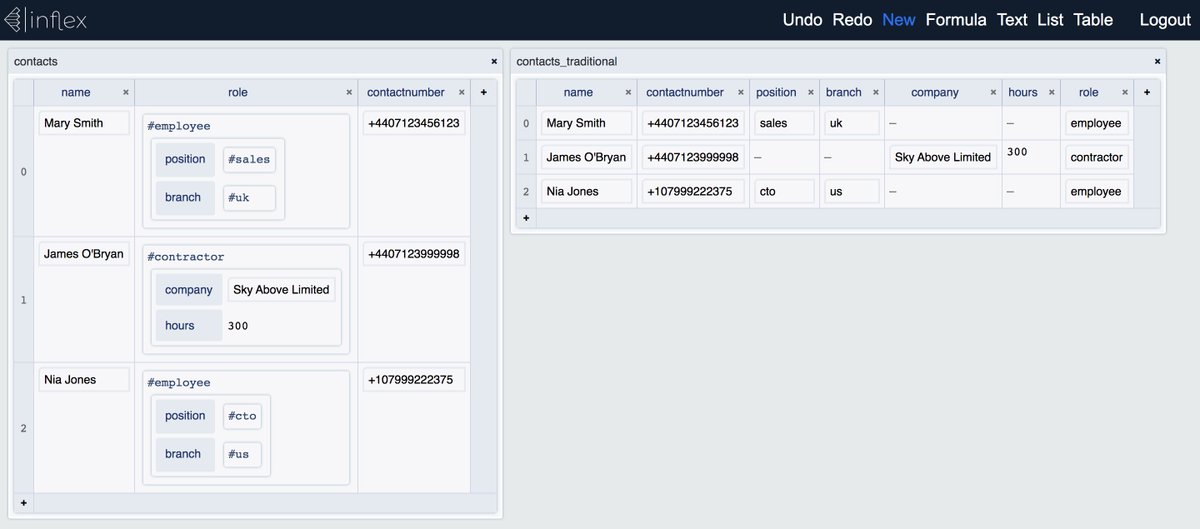
Task: Insert a Table cell
Action: pos(1093,20)
